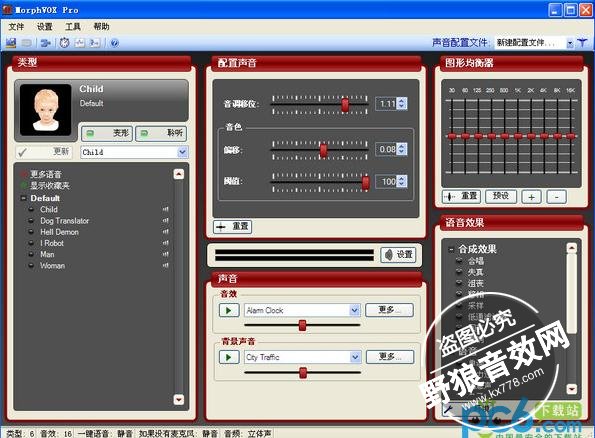
Task: Toggle the 沮丧 effect on
Action: [459, 283]
